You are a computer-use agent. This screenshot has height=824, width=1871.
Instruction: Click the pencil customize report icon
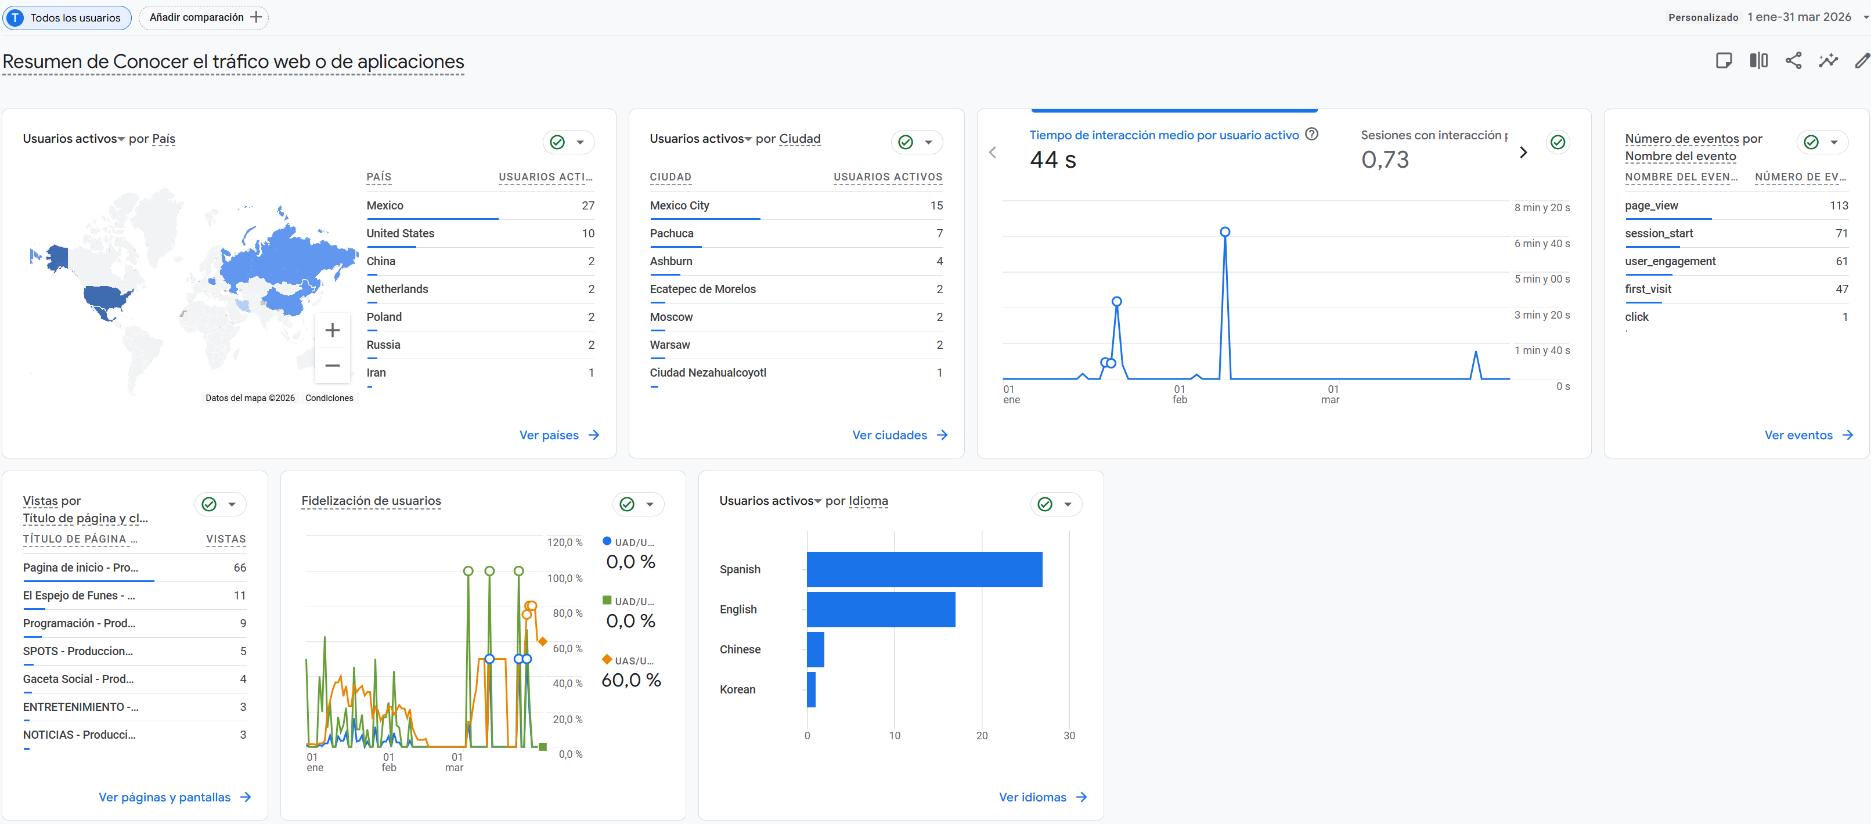point(1861,61)
